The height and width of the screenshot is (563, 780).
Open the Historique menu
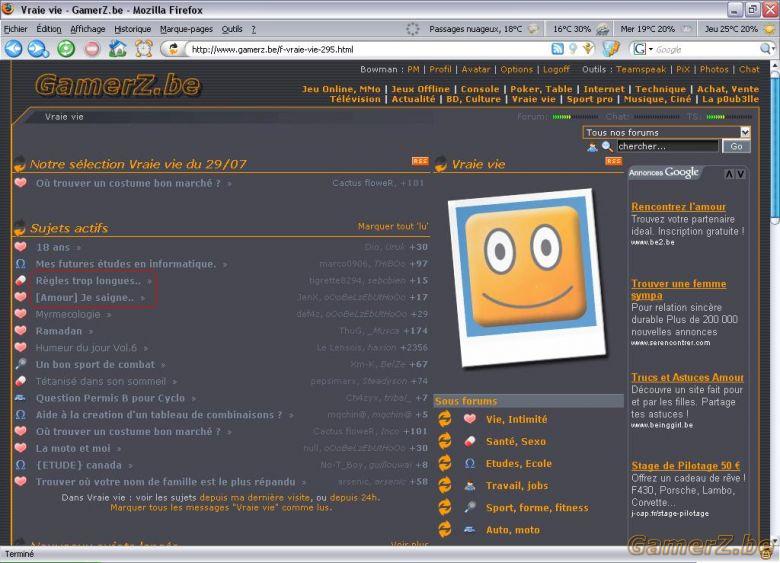click(132, 29)
